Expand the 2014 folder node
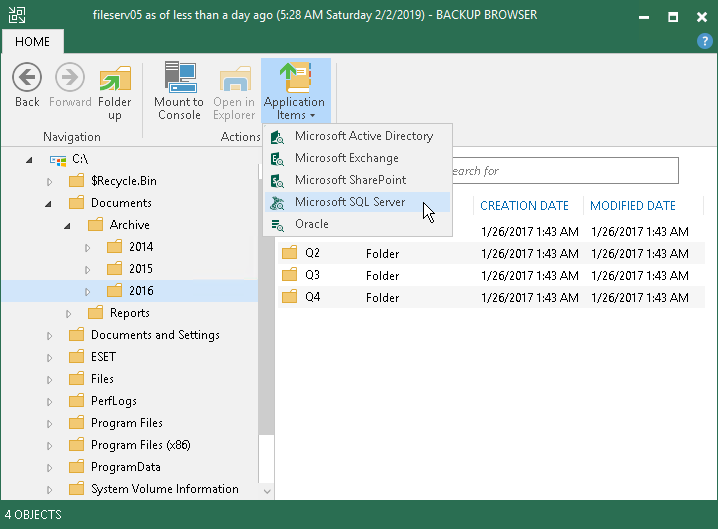Screen dimensions: 718x529 point(88,247)
